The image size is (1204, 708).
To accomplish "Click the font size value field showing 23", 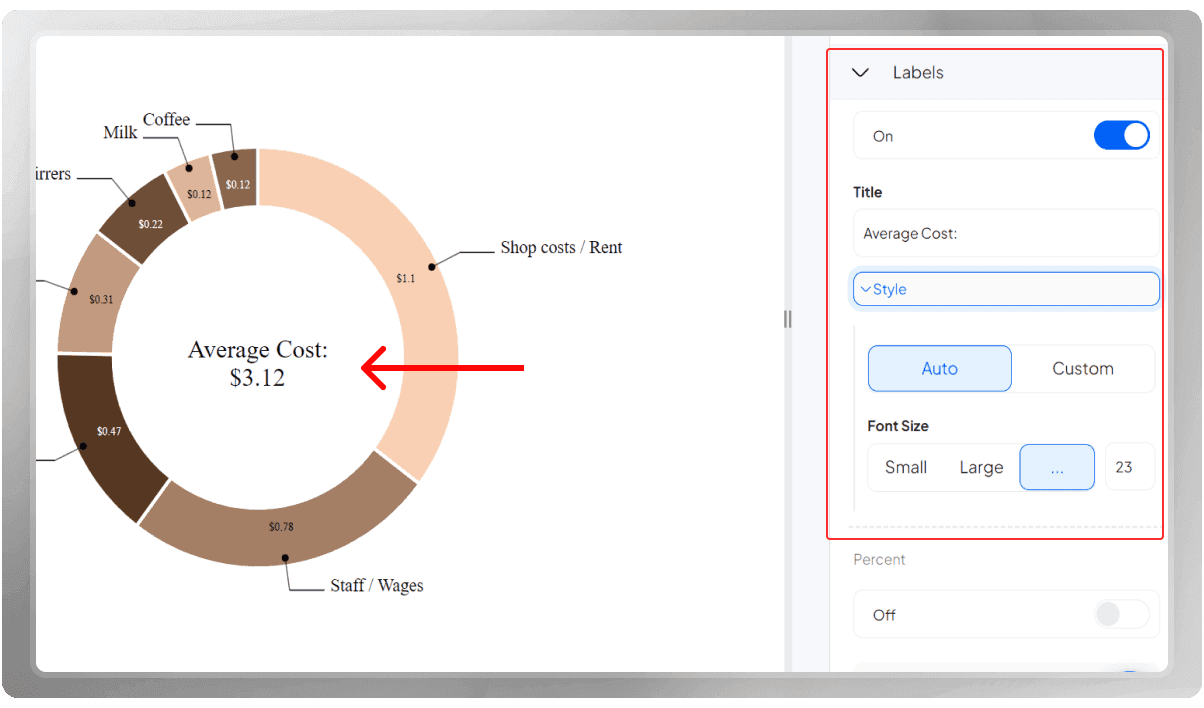I will [1130, 467].
